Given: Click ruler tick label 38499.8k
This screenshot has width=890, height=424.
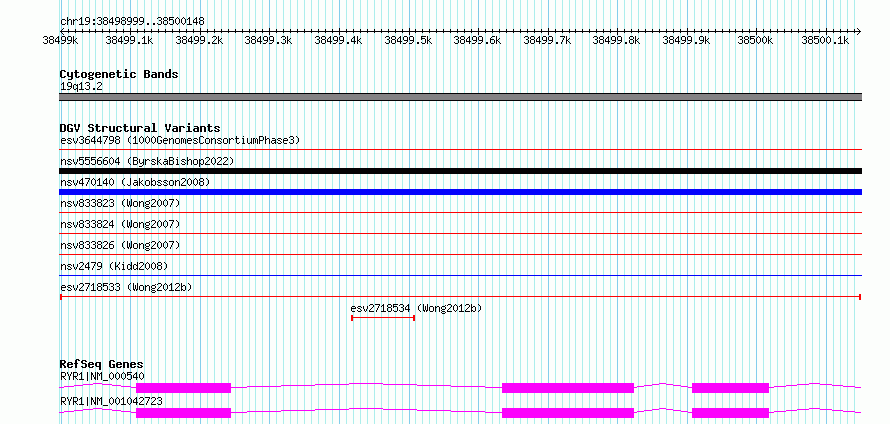Looking at the screenshot, I should coord(616,40).
